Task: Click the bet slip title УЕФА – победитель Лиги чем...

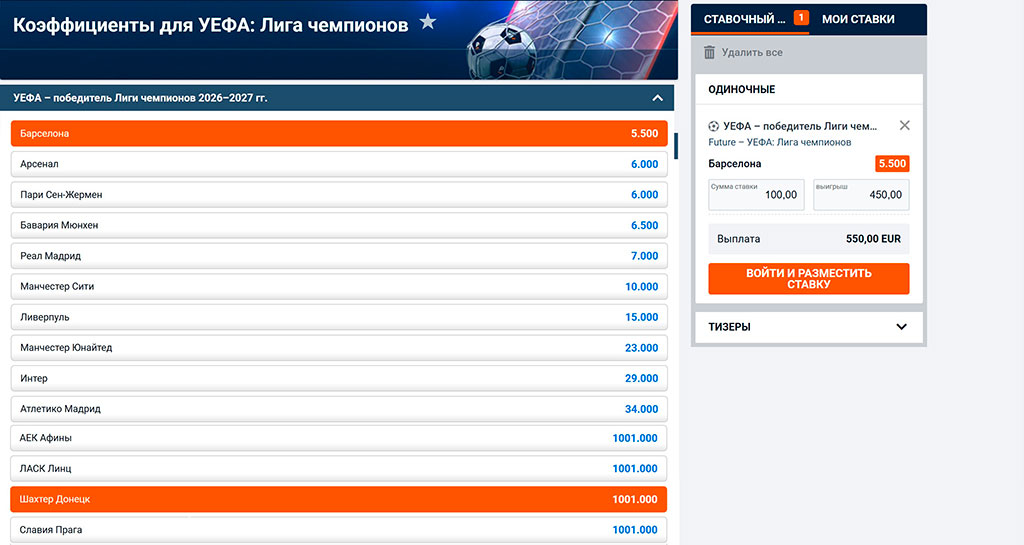Action: click(800, 126)
